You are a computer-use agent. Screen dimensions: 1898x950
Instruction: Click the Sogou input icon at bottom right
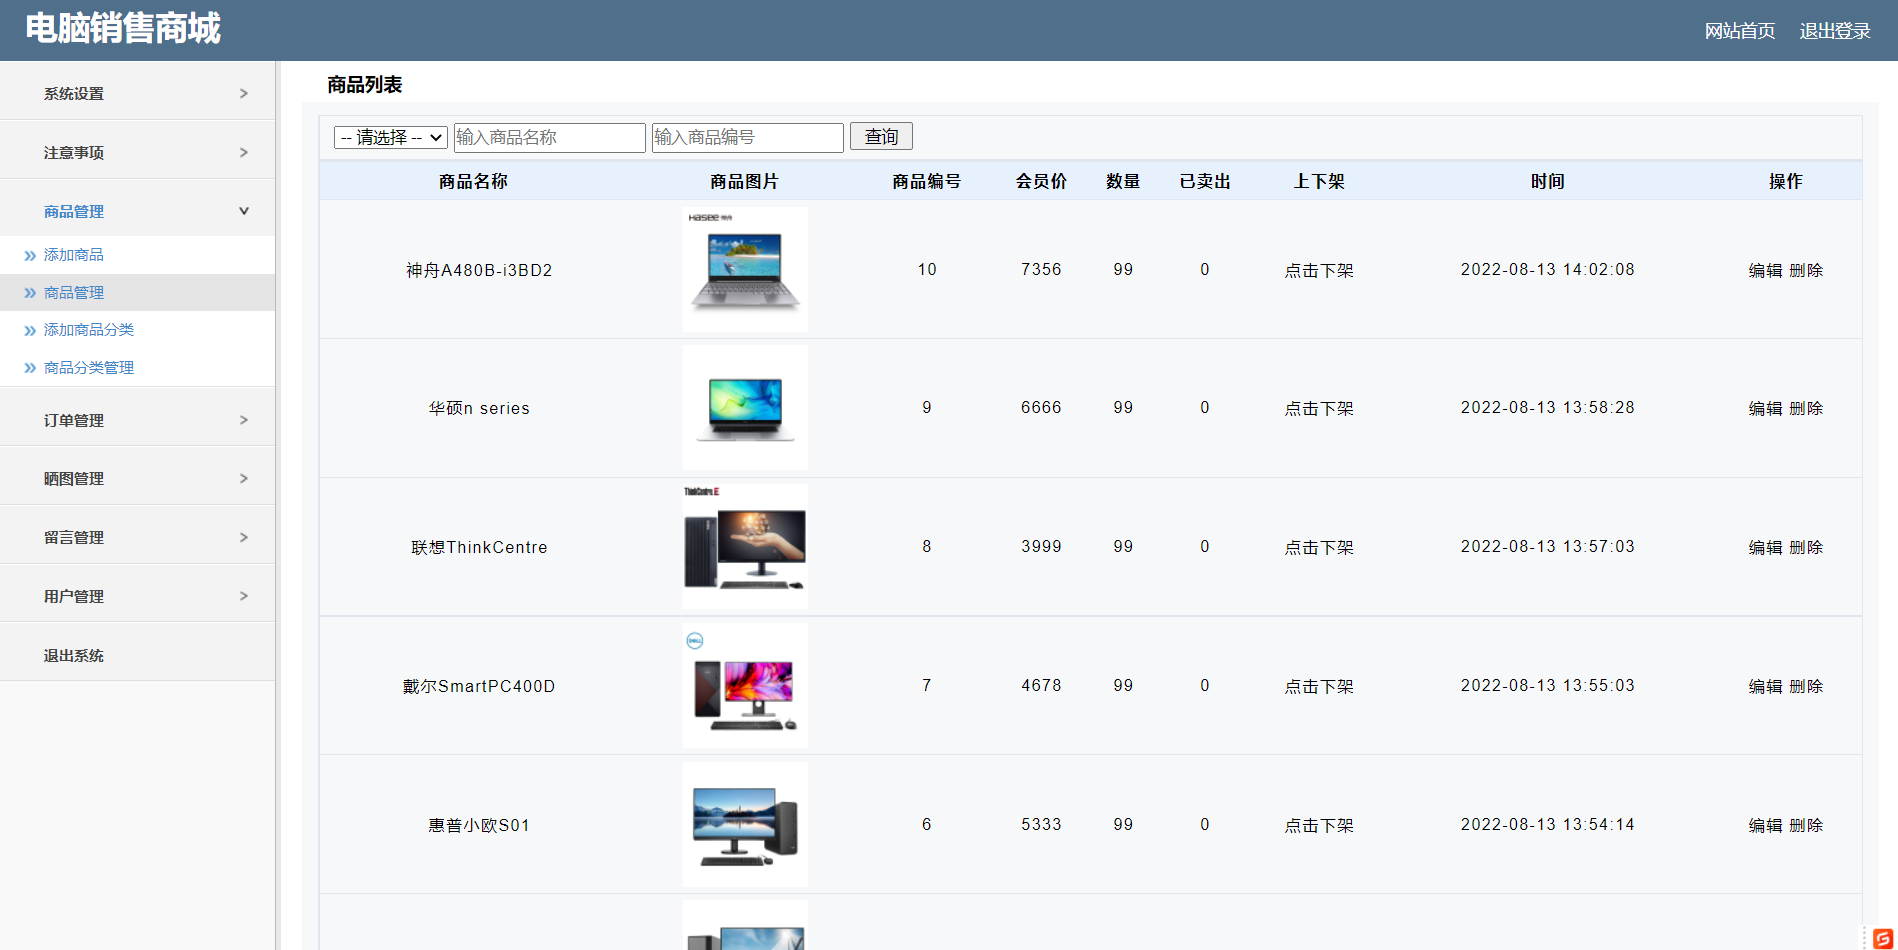1882,939
